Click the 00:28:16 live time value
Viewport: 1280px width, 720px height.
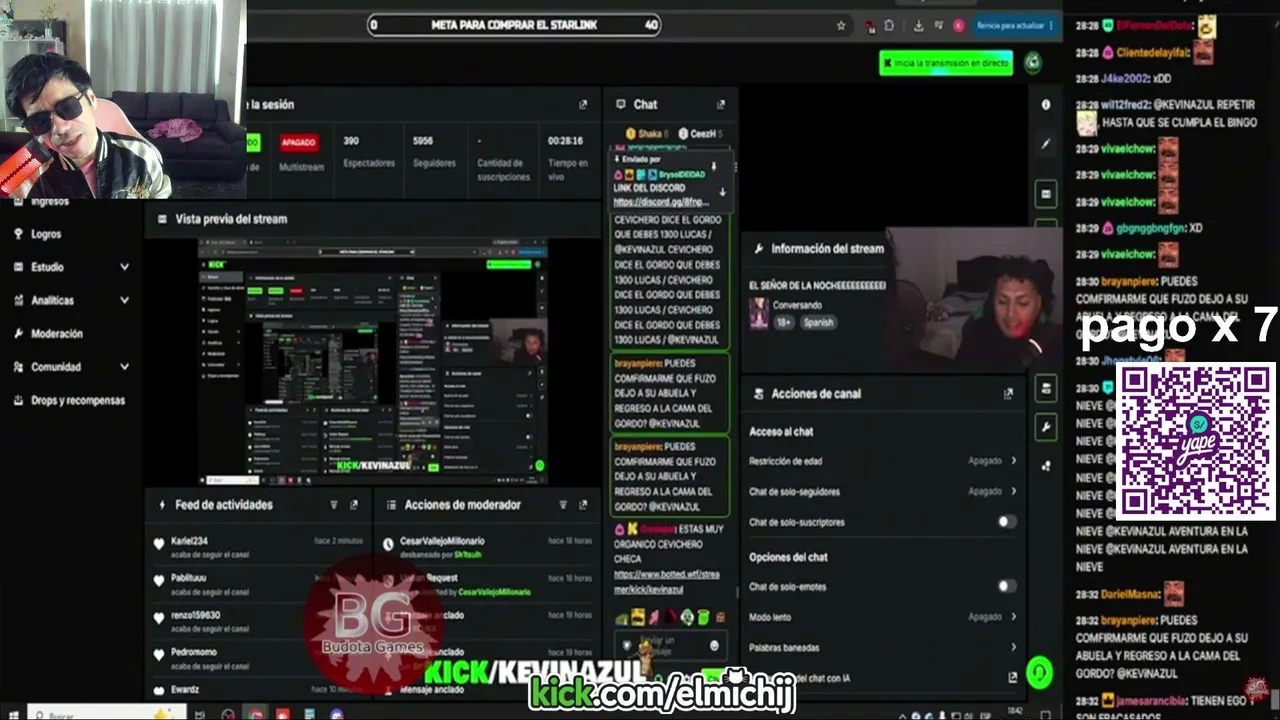pos(565,141)
